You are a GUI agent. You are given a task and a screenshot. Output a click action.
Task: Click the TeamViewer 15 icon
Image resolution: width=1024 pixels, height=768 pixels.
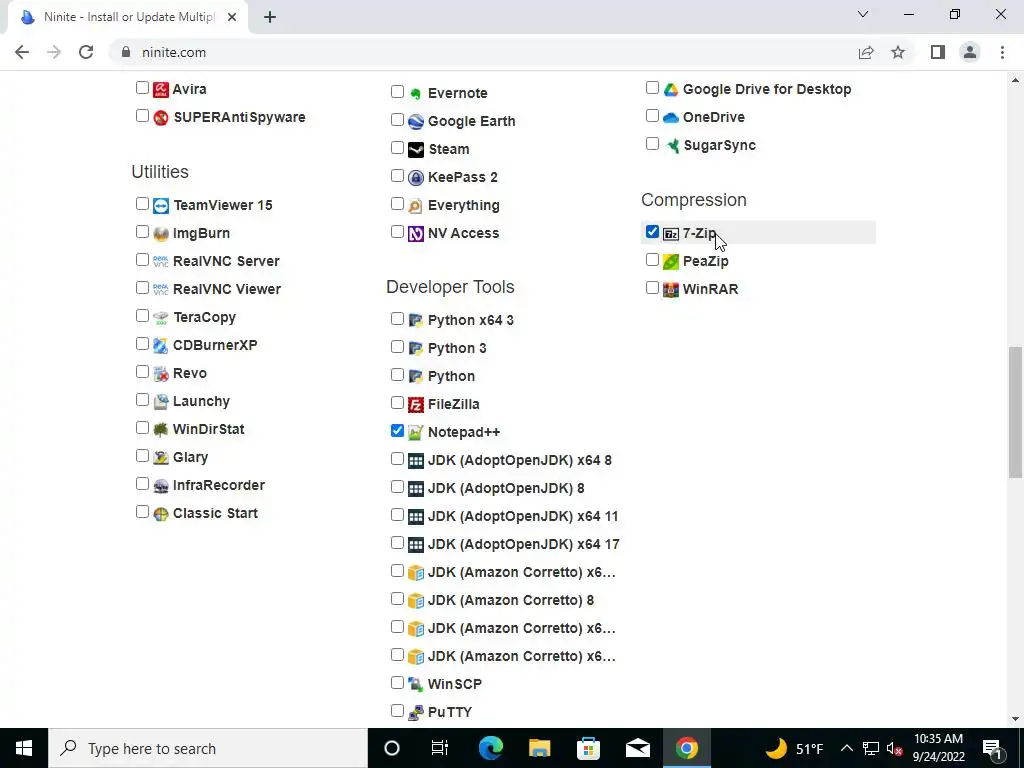[161, 206]
